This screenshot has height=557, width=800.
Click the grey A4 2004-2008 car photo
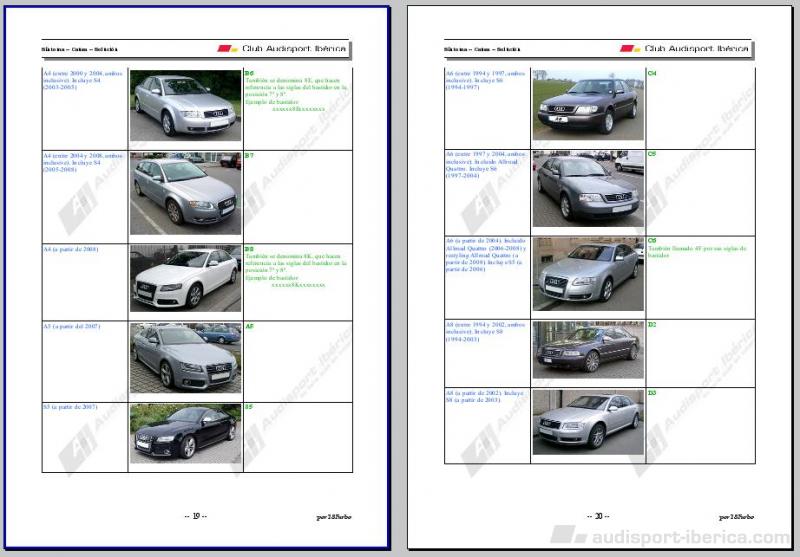(185, 193)
